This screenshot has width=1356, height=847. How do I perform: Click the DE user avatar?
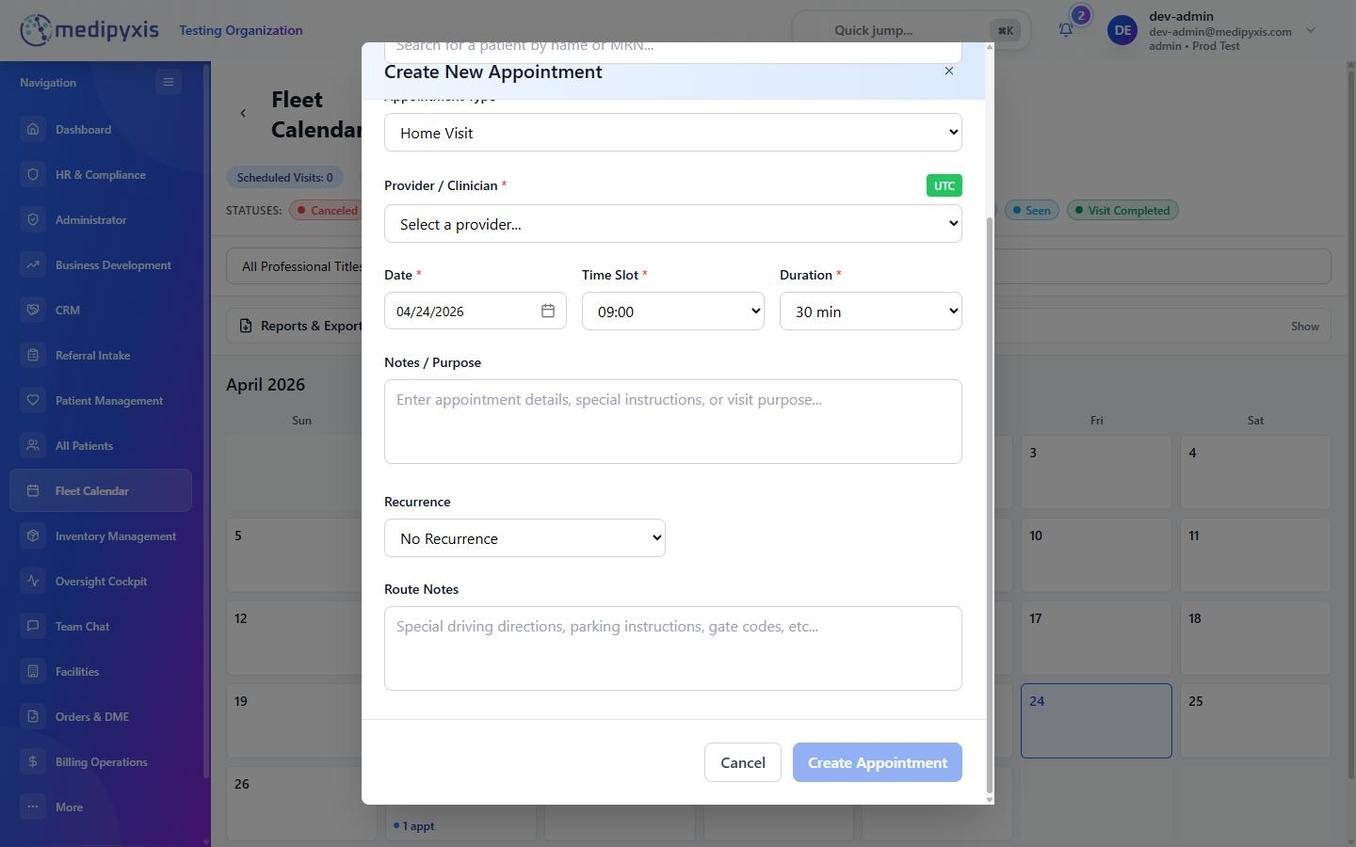[x=1123, y=30]
